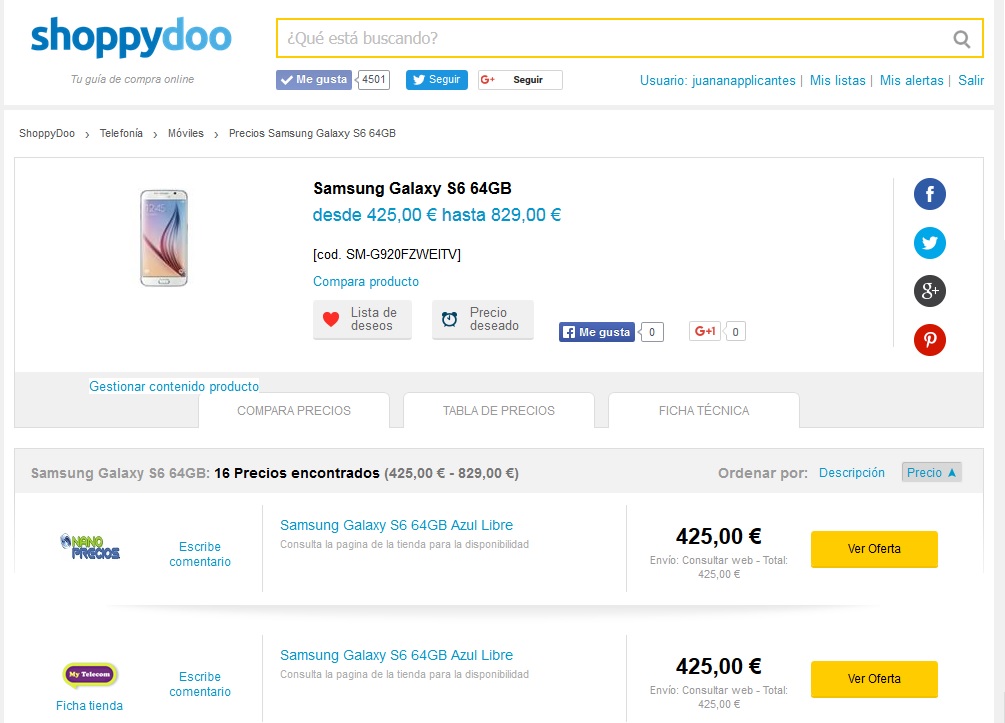This screenshot has width=1005, height=723.
Task: Open the Compara producto link
Action: coord(366,282)
